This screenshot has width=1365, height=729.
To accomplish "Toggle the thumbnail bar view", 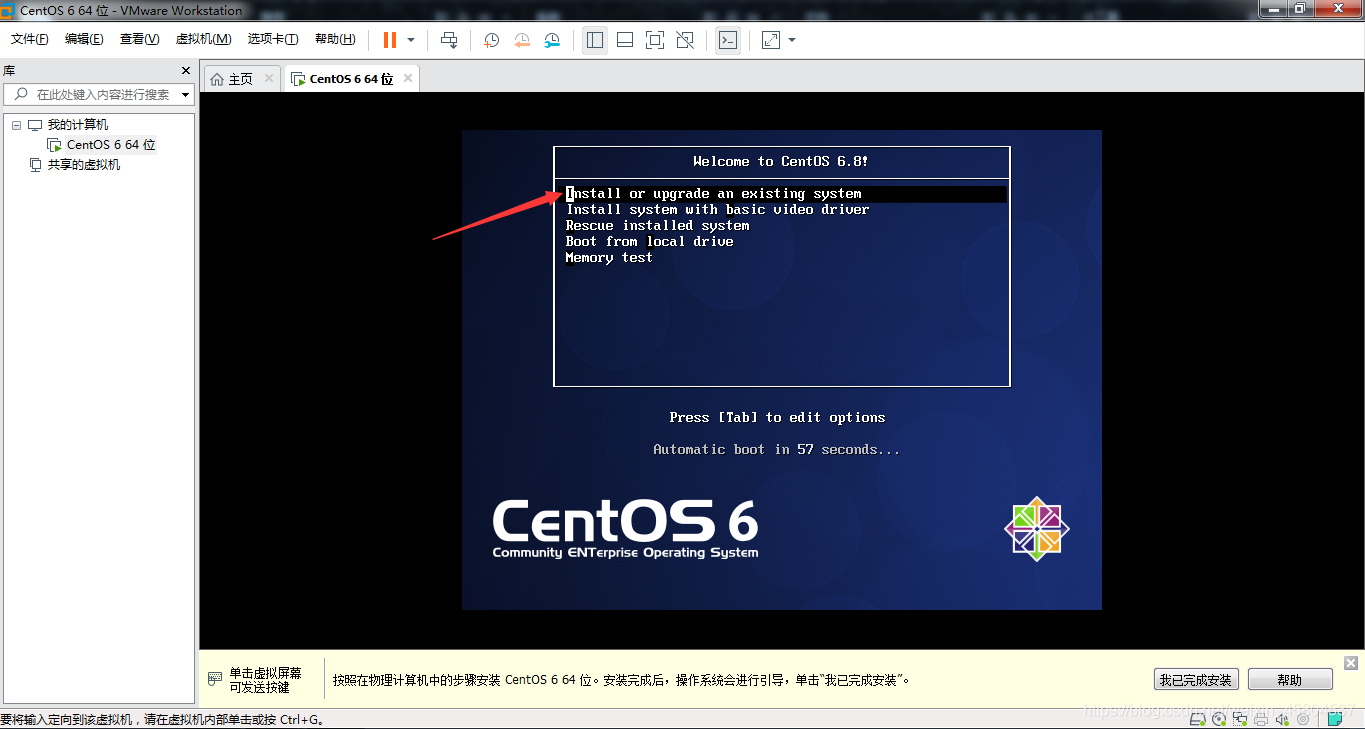I will [x=625, y=40].
